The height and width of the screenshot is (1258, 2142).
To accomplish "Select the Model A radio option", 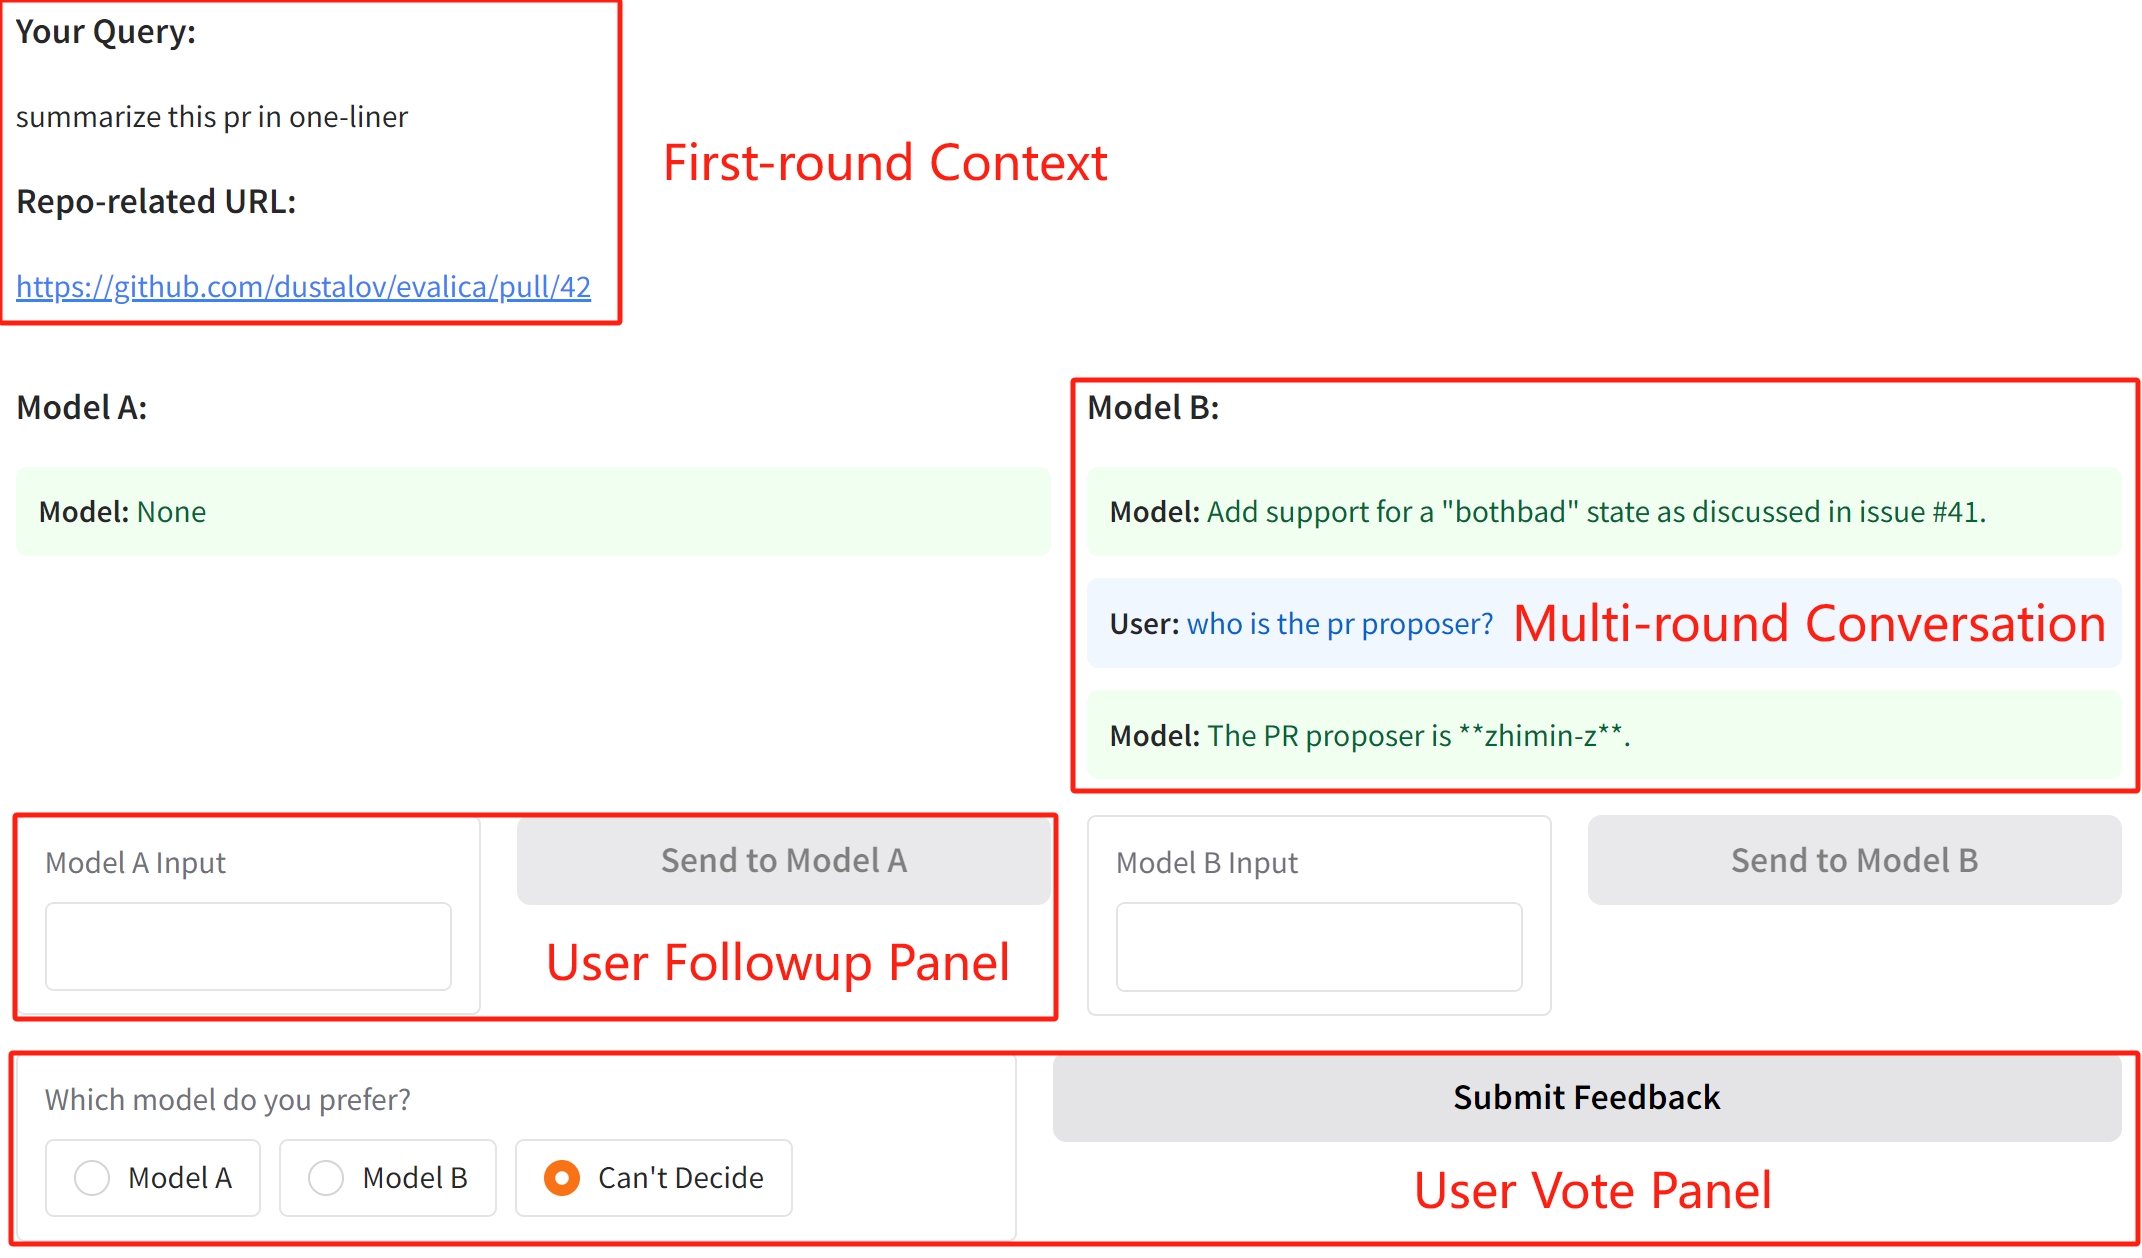I will pyautogui.click(x=93, y=1178).
